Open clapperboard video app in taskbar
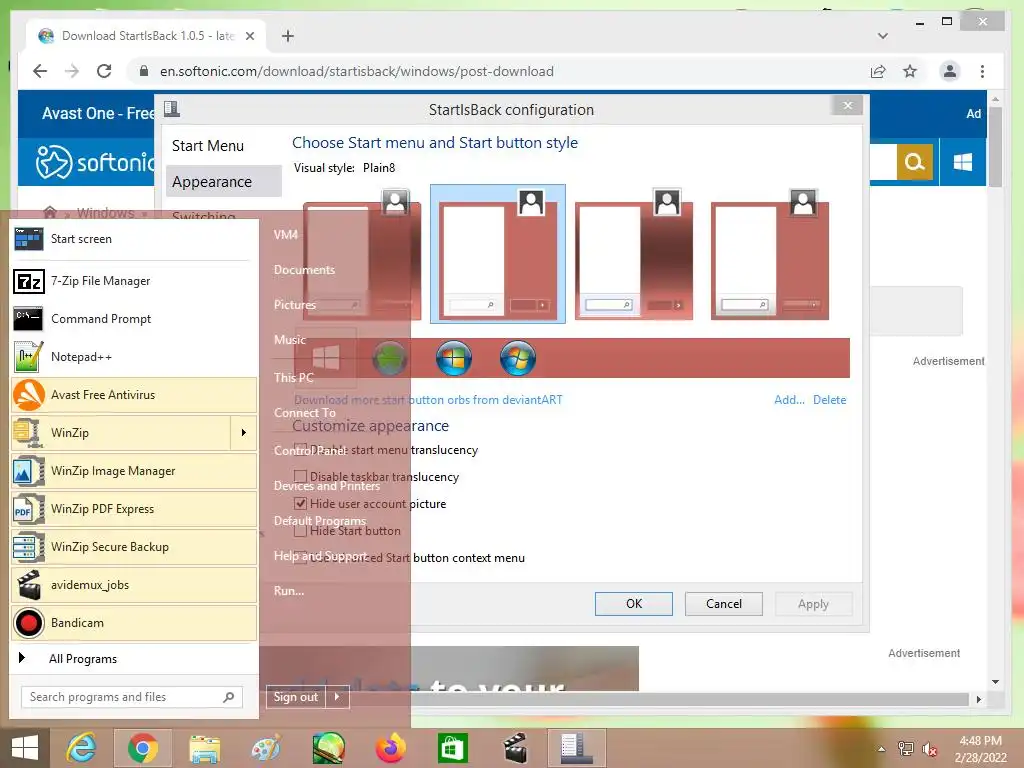Image resolution: width=1024 pixels, height=768 pixels. (x=514, y=748)
